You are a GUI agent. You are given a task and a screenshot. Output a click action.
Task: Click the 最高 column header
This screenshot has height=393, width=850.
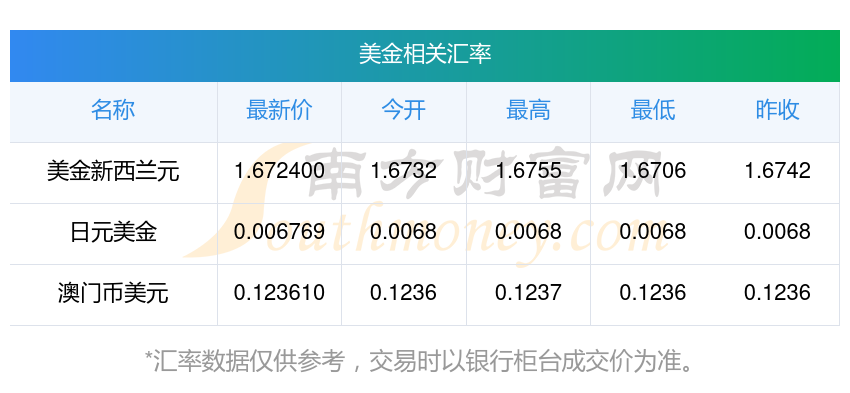[x=528, y=110]
